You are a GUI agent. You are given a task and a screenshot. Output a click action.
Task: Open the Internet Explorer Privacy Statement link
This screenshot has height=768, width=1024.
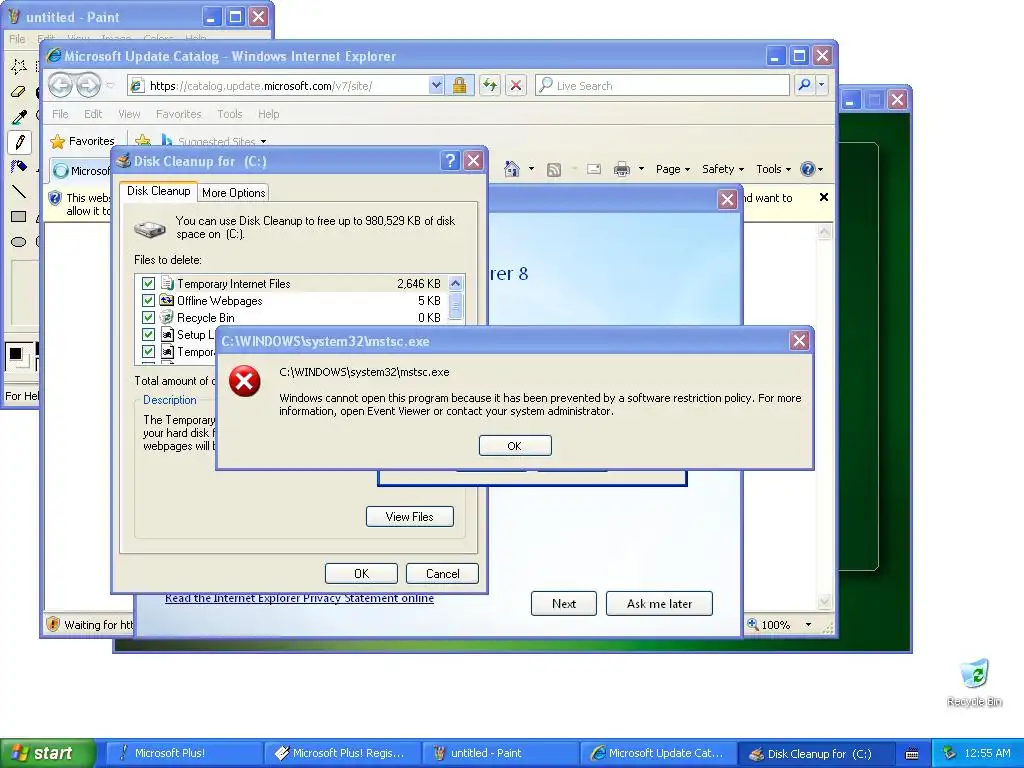299,598
